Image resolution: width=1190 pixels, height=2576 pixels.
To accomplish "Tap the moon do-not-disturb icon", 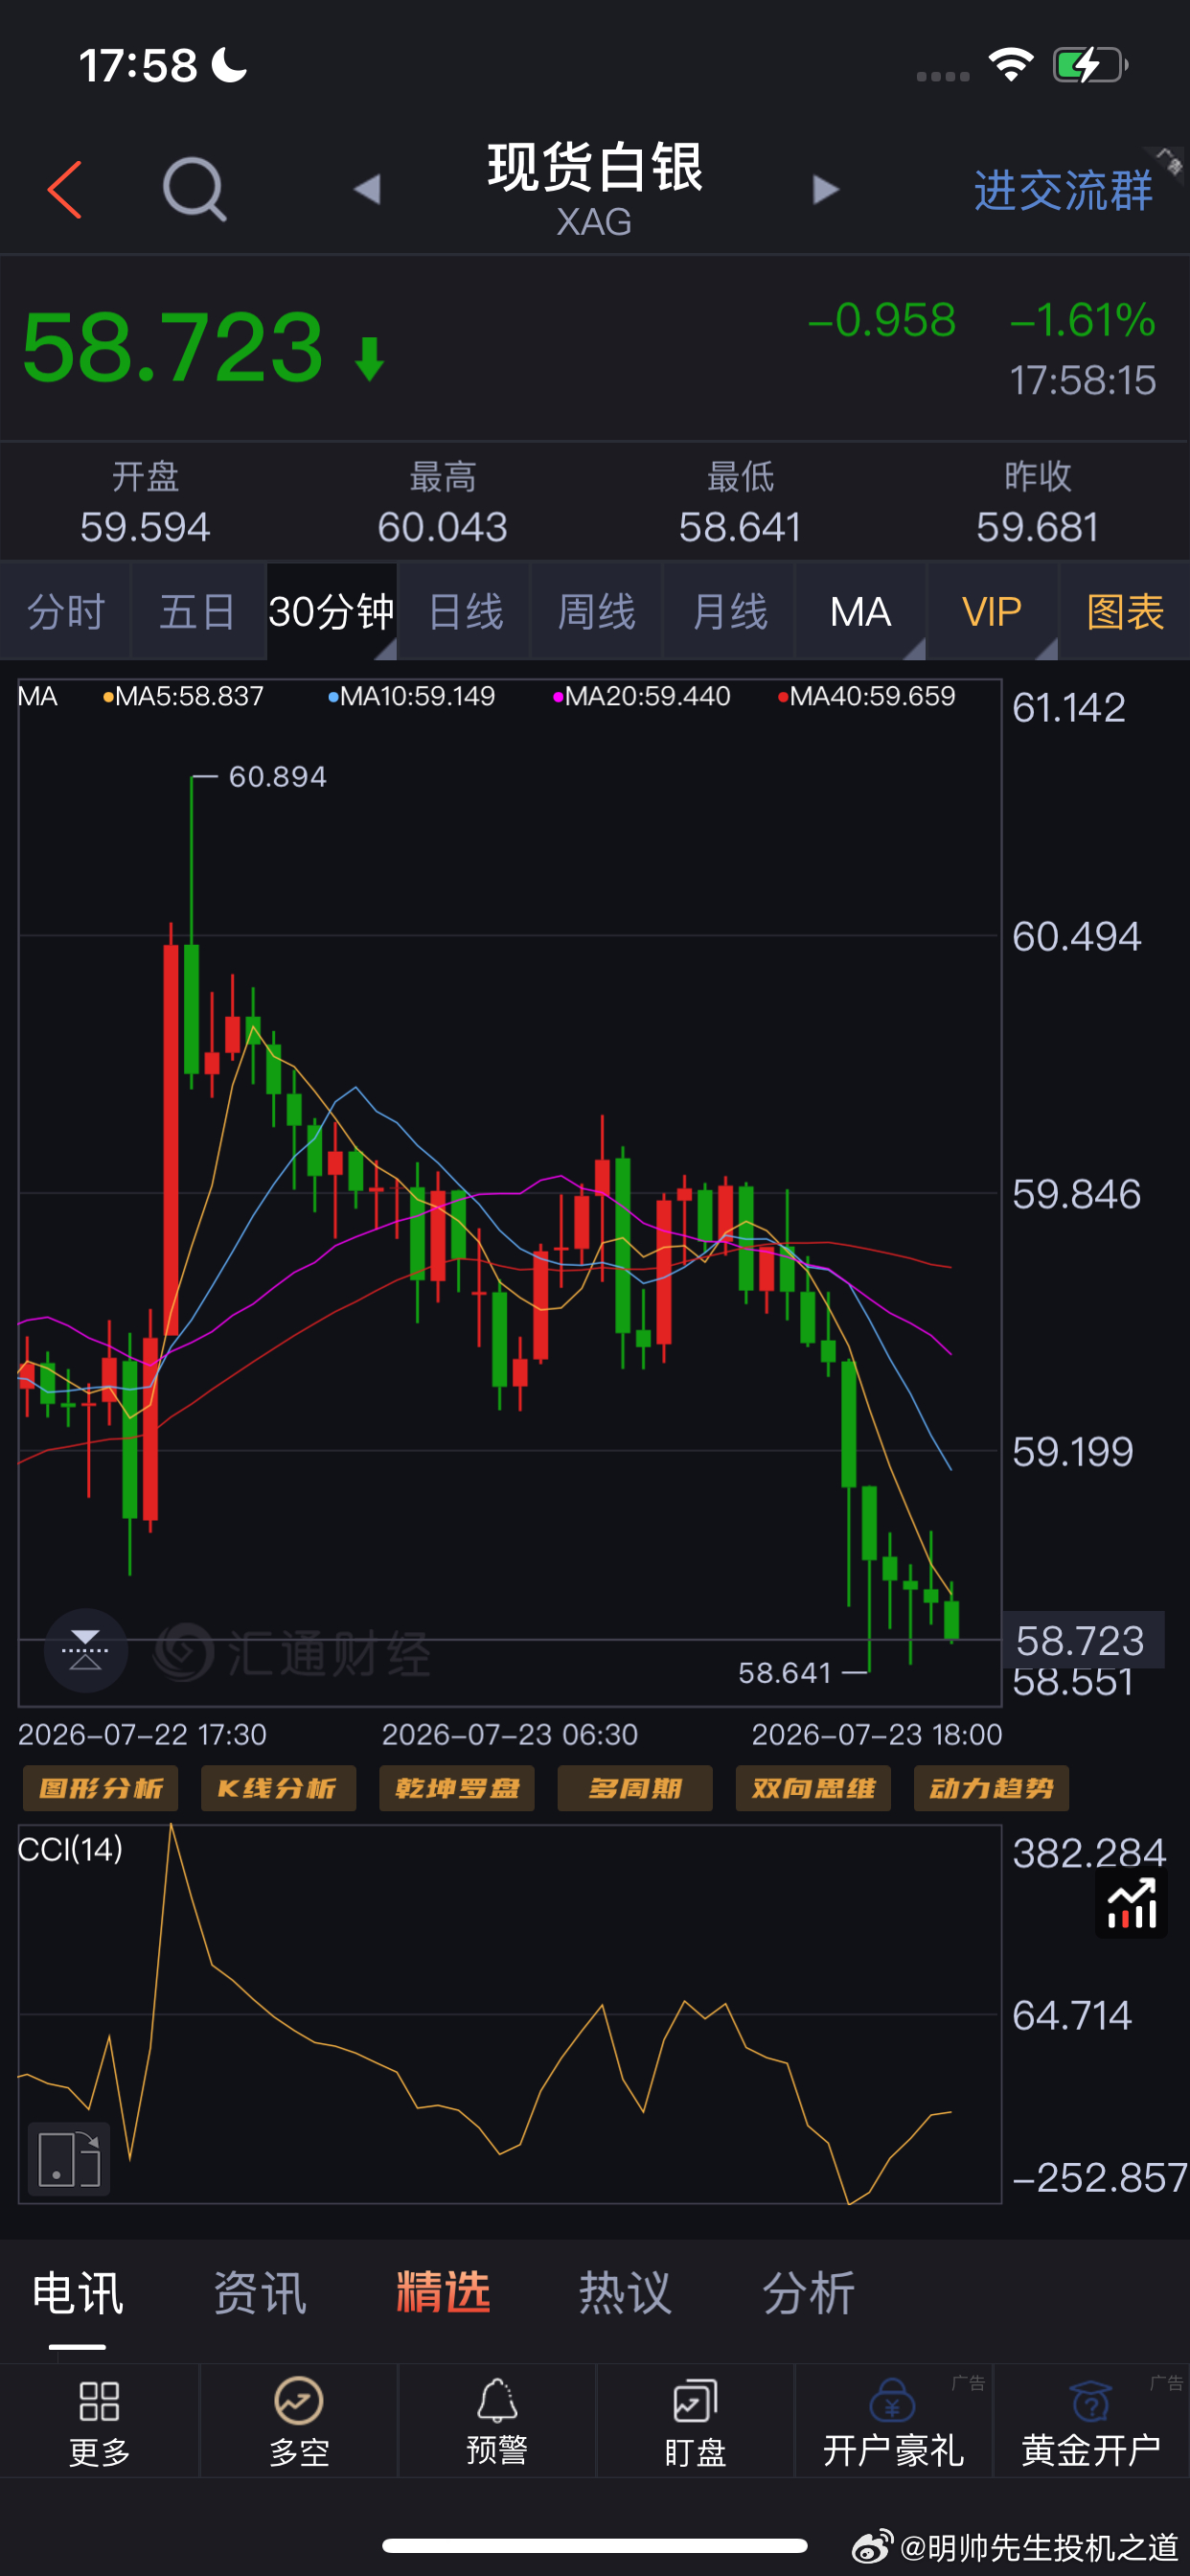I will click(230, 65).
